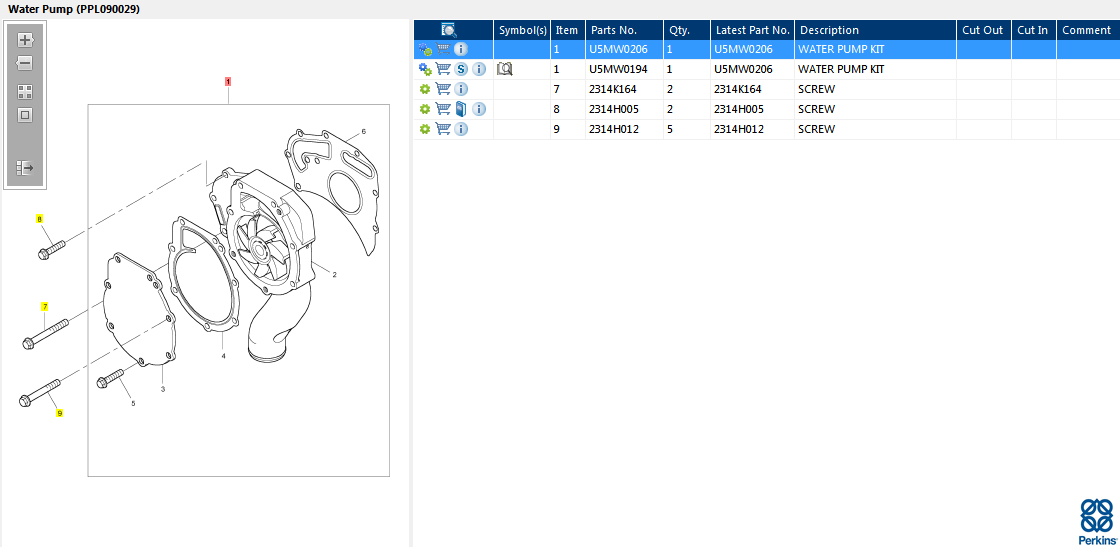Click green gear icon for 2314K164

pyautogui.click(x=425, y=89)
